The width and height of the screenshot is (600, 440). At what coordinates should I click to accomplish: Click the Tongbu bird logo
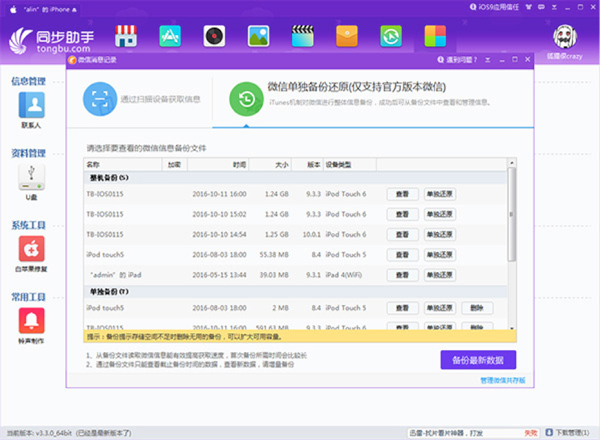point(21,41)
